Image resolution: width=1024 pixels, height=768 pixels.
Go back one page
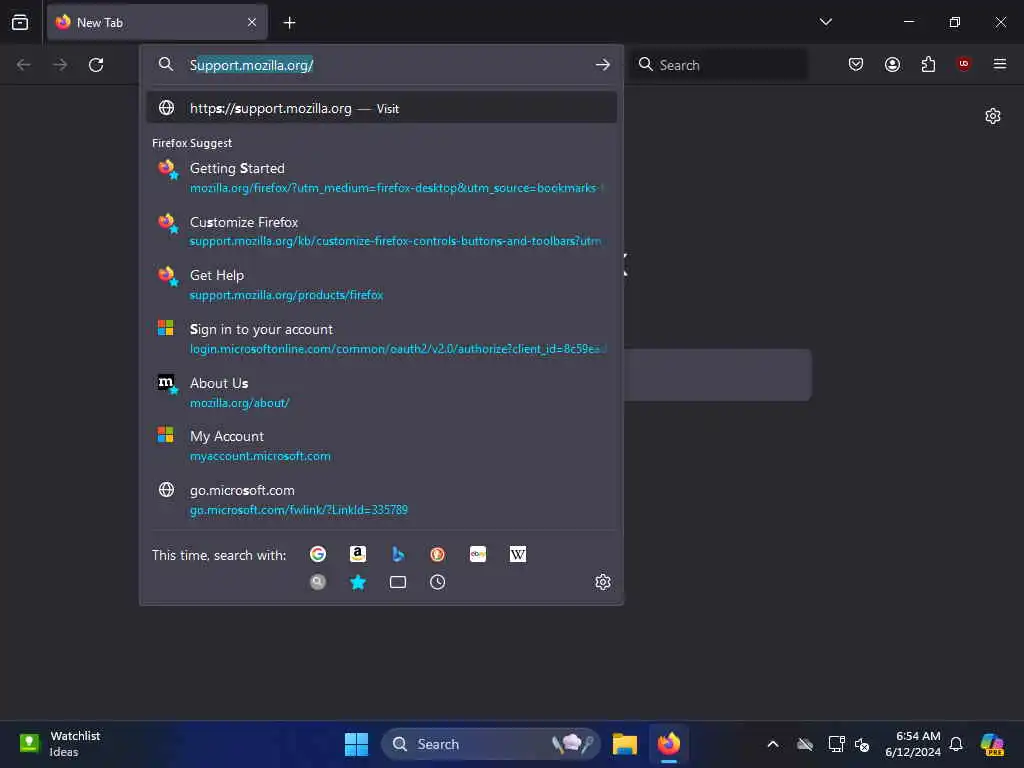coord(24,65)
